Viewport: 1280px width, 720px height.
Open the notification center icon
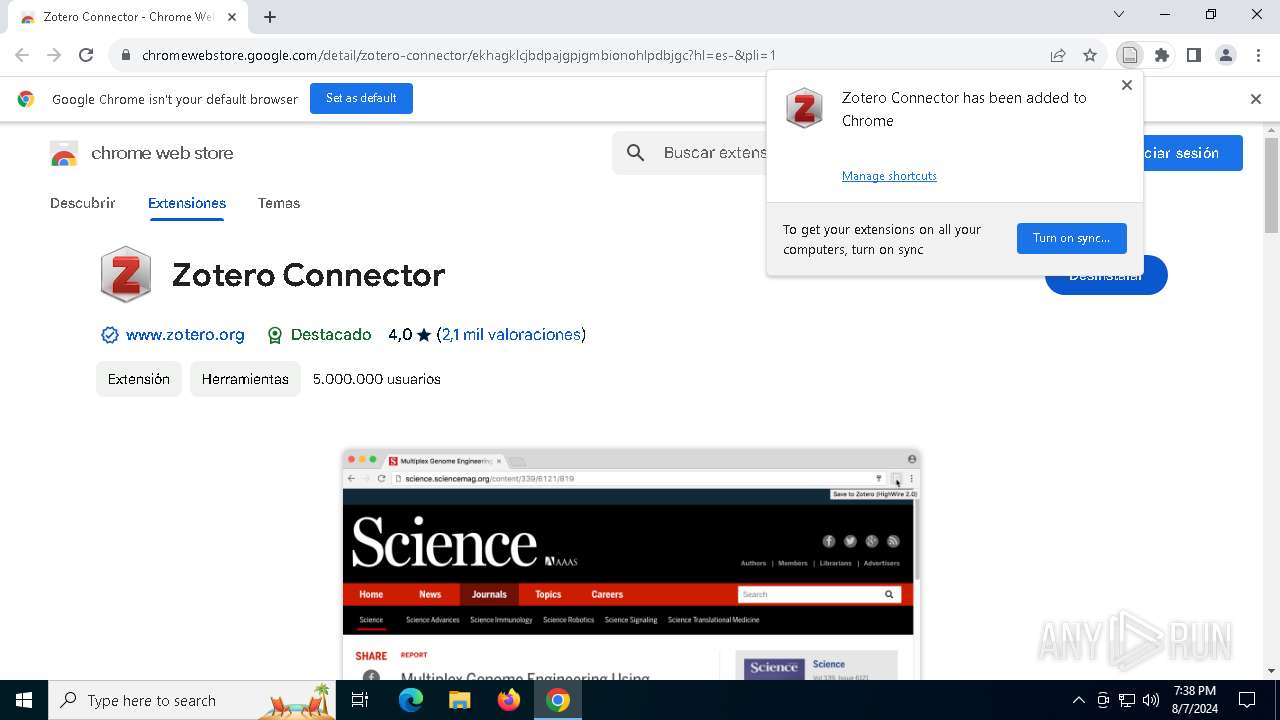1247,700
